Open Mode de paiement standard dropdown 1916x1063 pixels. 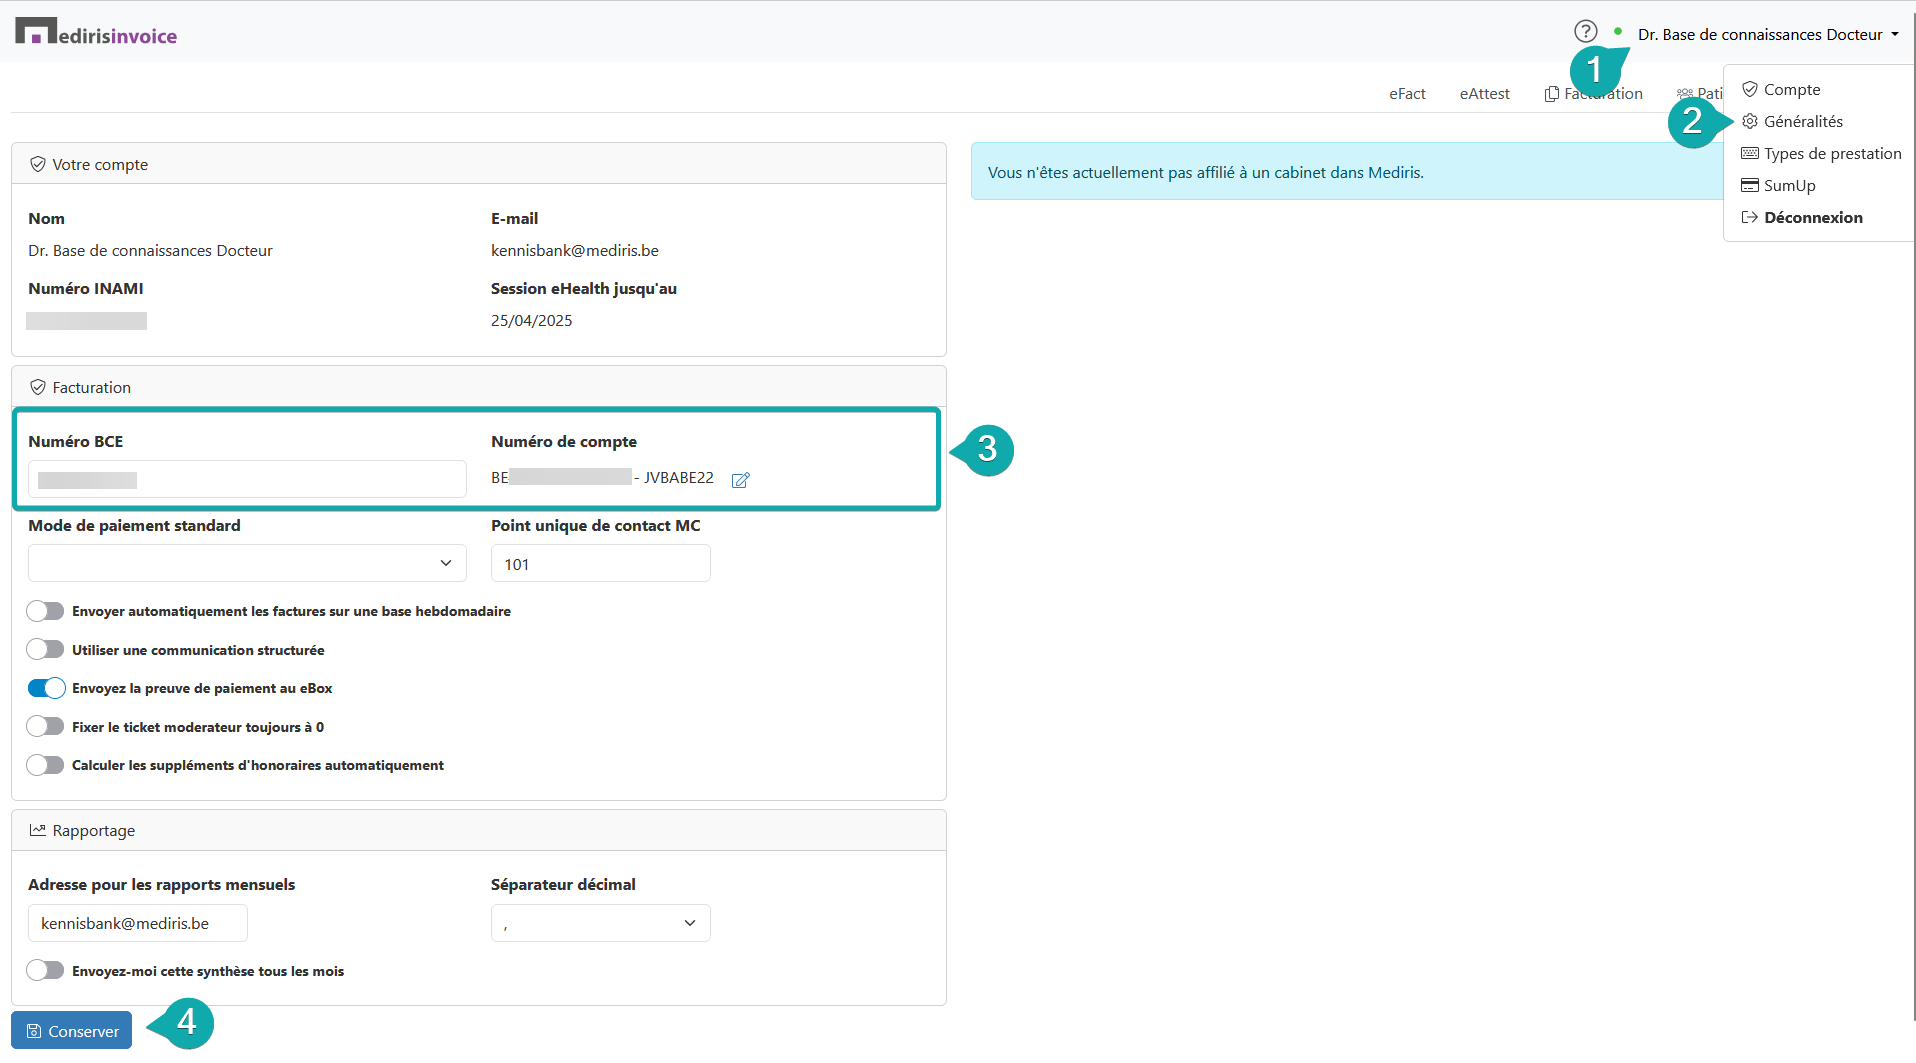tap(247, 563)
